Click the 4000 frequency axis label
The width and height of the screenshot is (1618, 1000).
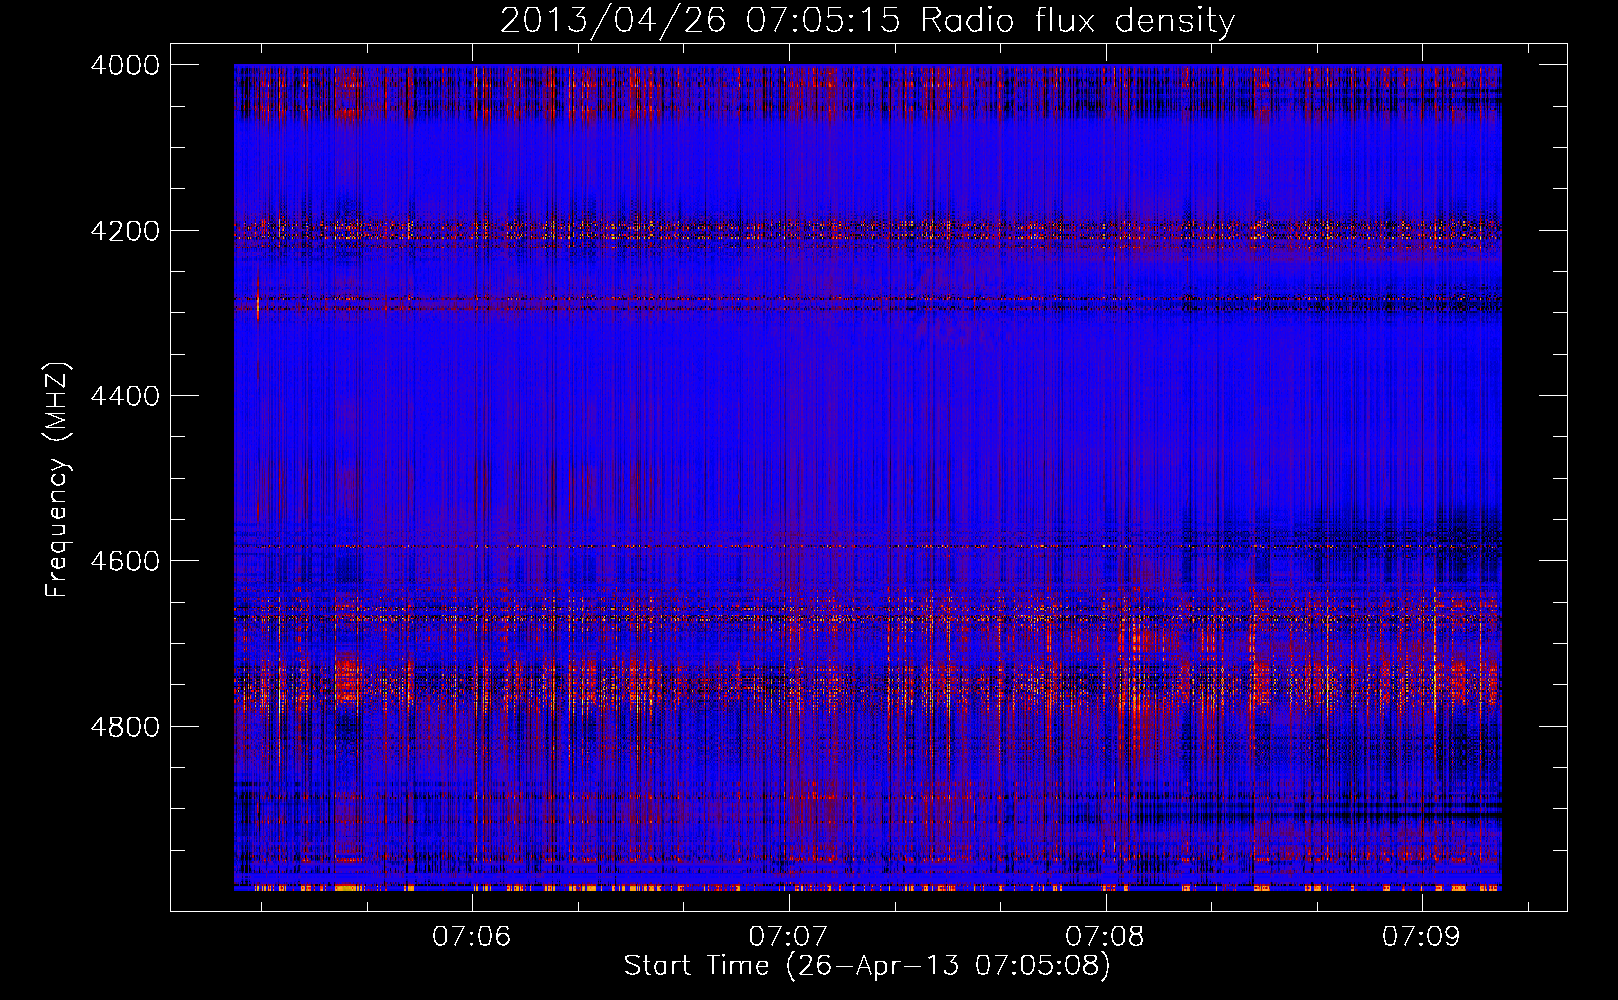tap(125, 65)
